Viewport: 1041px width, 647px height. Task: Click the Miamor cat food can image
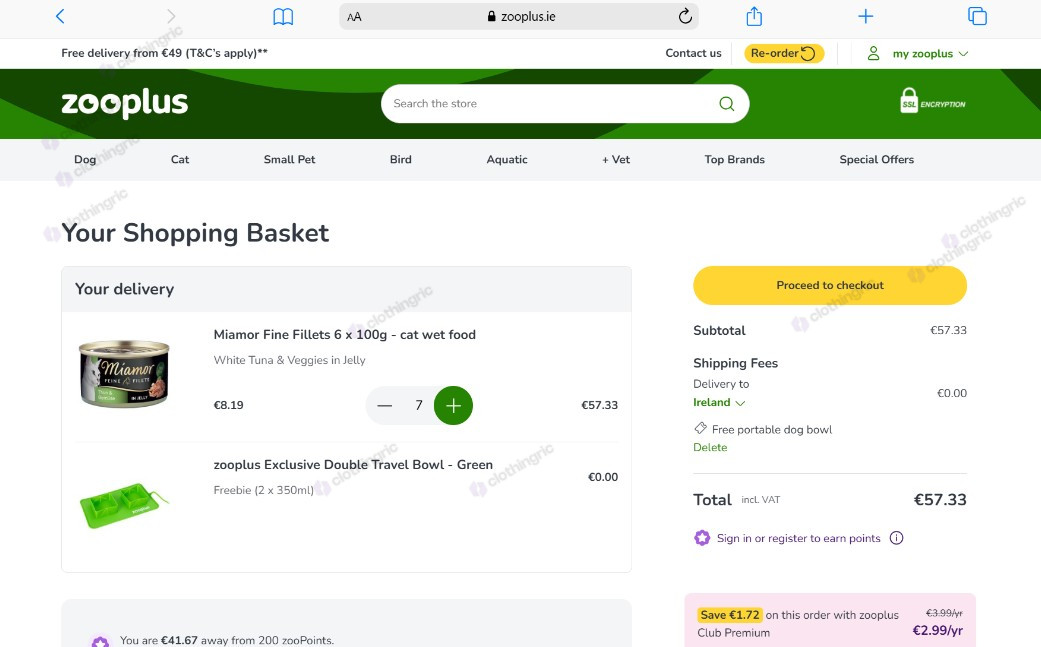click(x=124, y=374)
